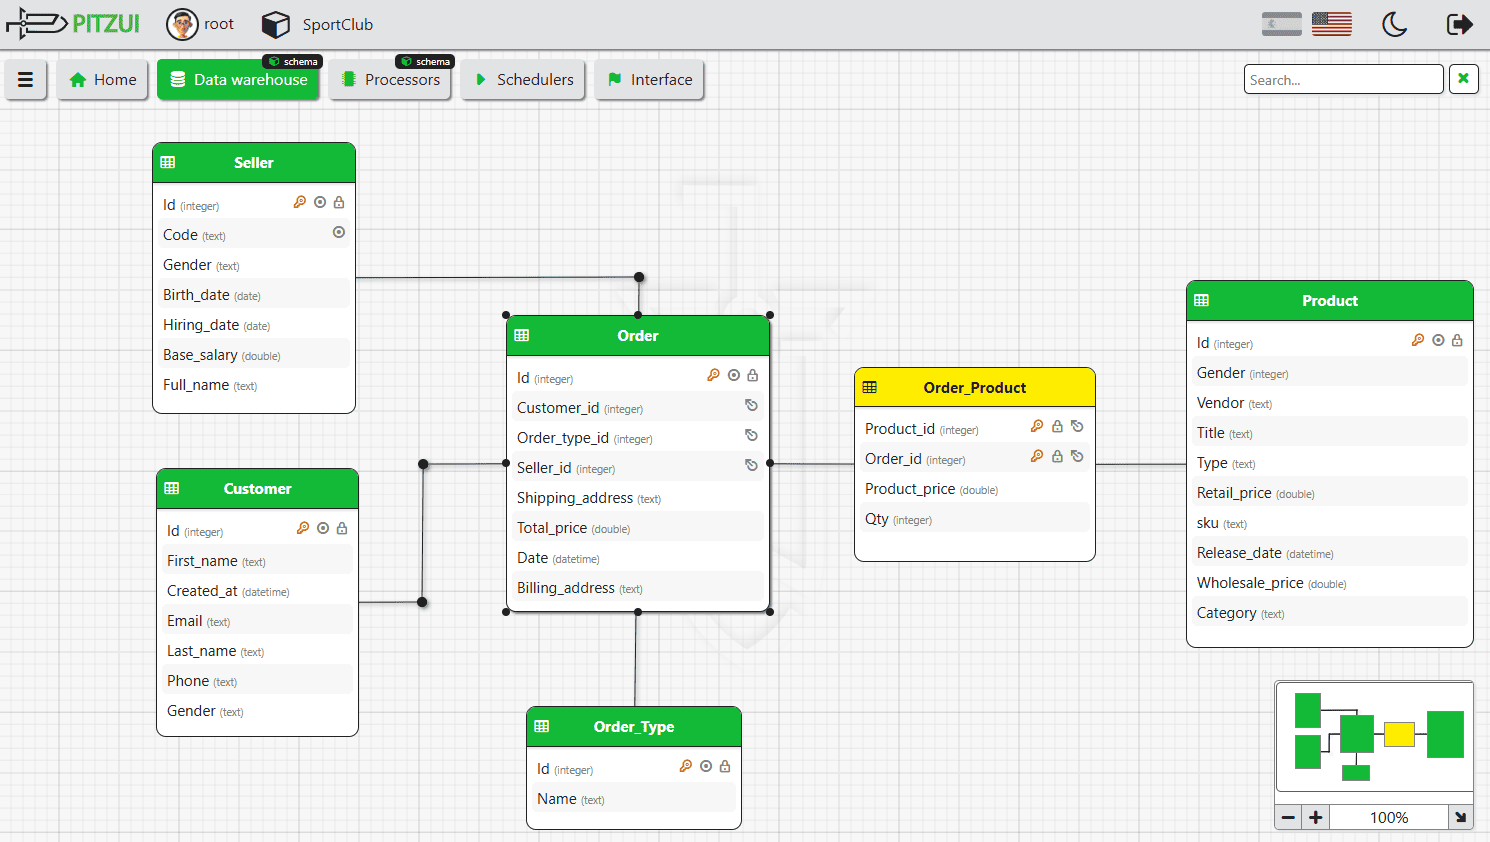Image resolution: width=1490 pixels, height=842 pixels.
Task: Select the Name field in Order_Type
Action: point(634,799)
